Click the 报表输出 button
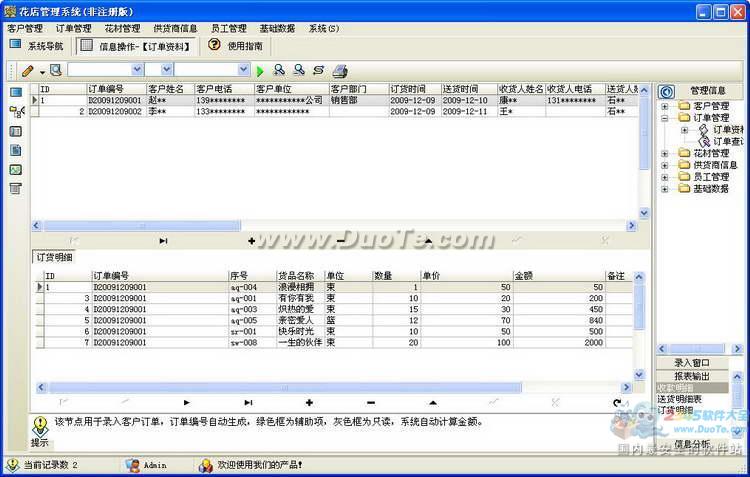 pyautogui.click(x=692, y=376)
